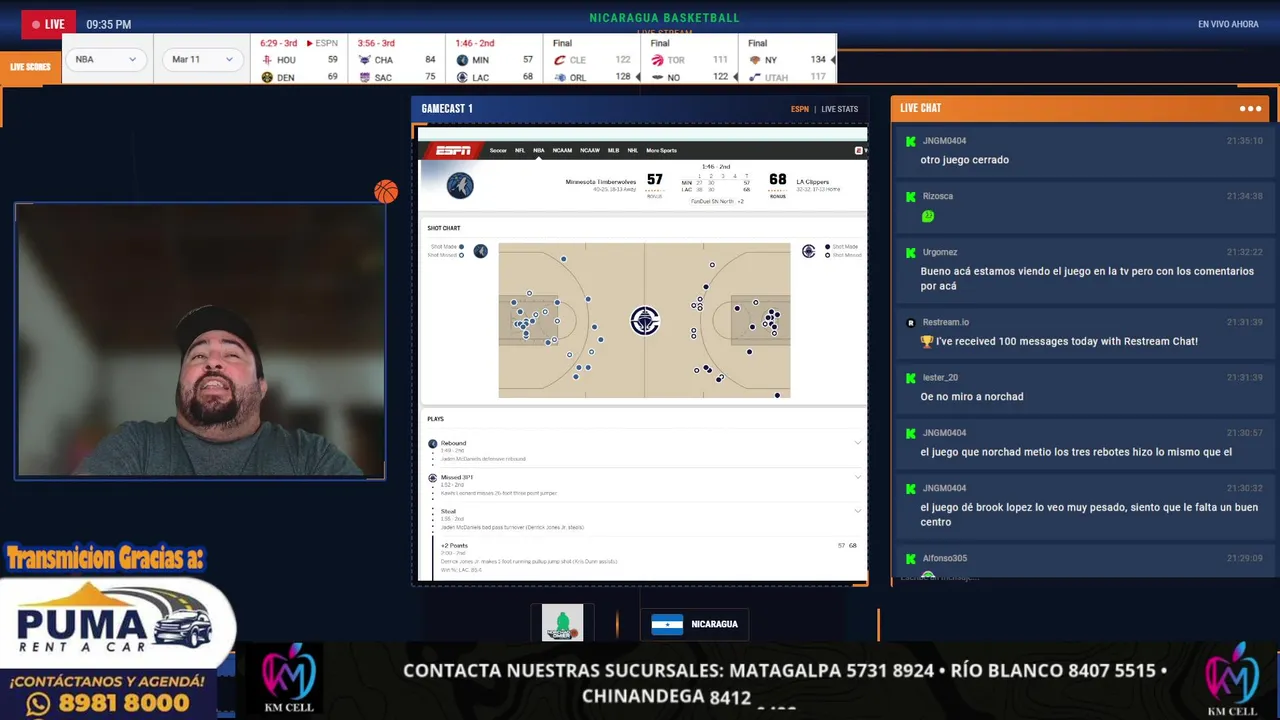Select MLB in the ESPN nav bar
Image resolution: width=1280 pixels, height=720 pixels.
pos(614,150)
